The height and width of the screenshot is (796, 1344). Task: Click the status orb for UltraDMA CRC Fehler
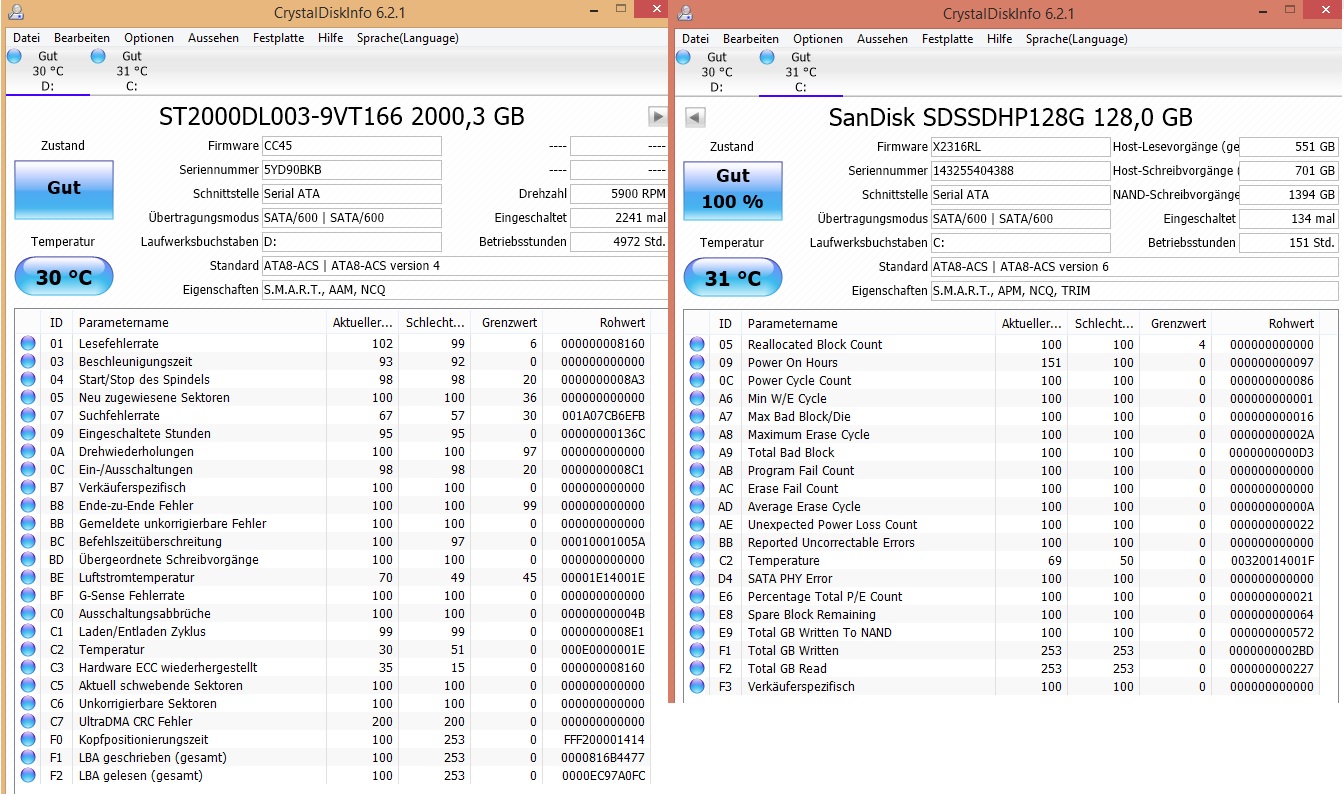coord(28,722)
